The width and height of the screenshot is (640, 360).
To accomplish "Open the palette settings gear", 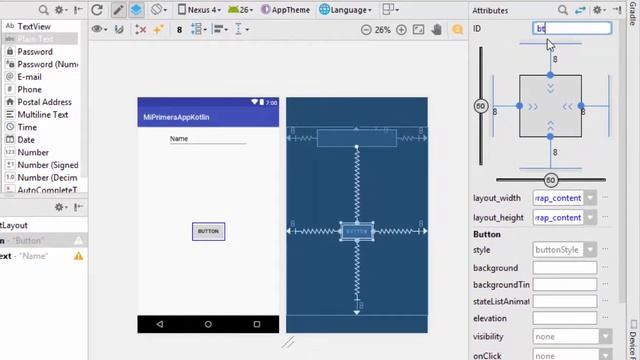I will 60,10.
